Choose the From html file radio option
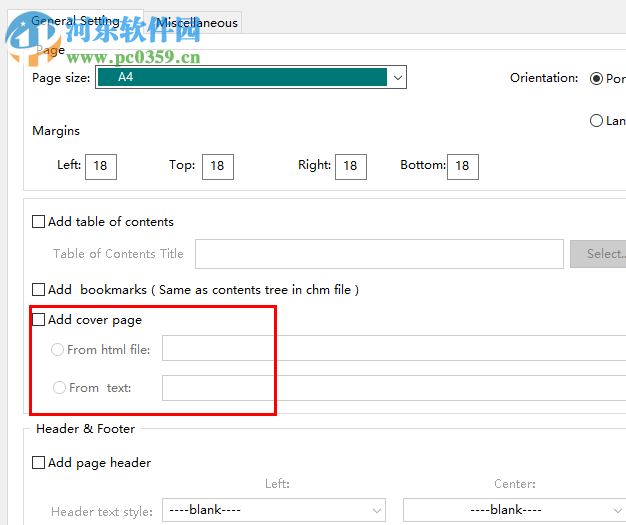This screenshot has width=626, height=525. (x=57, y=350)
